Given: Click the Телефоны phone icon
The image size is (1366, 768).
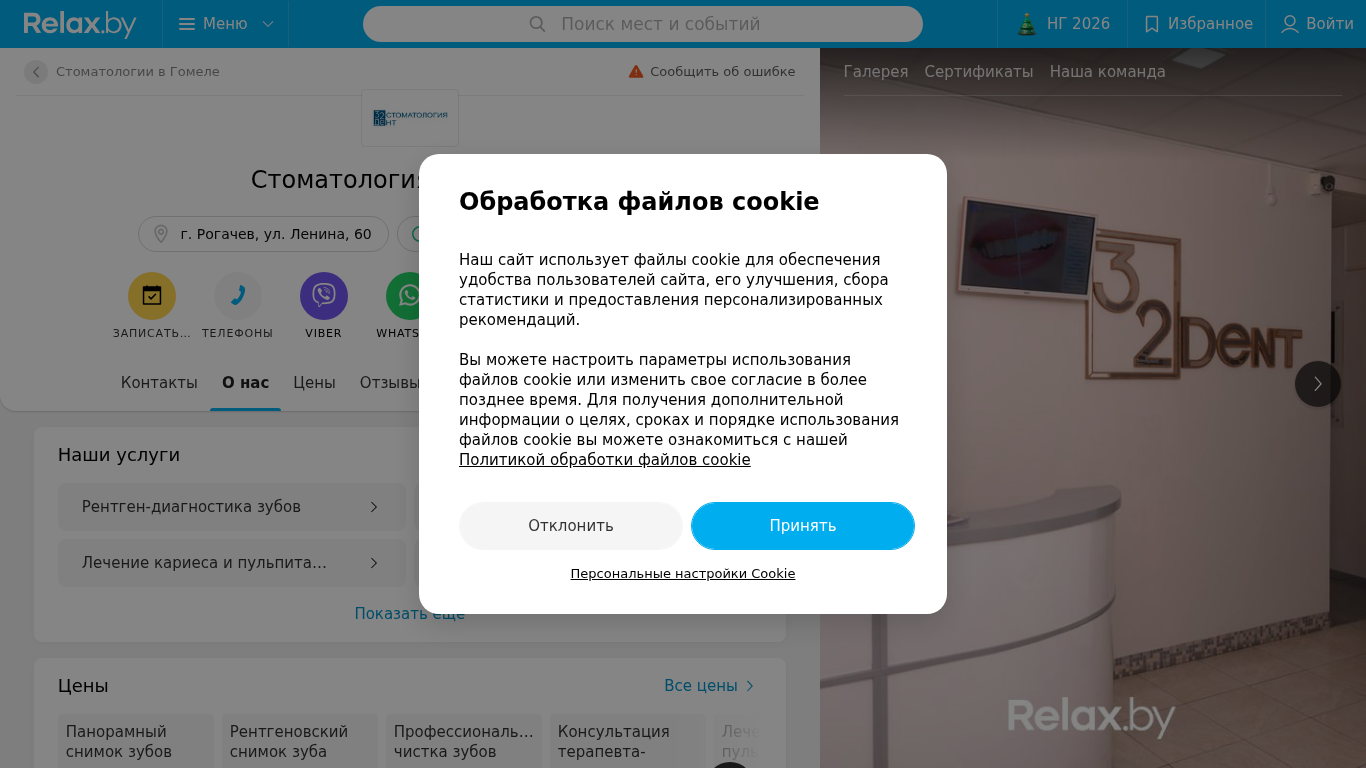Looking at the screenshot, I should point(238,296).
